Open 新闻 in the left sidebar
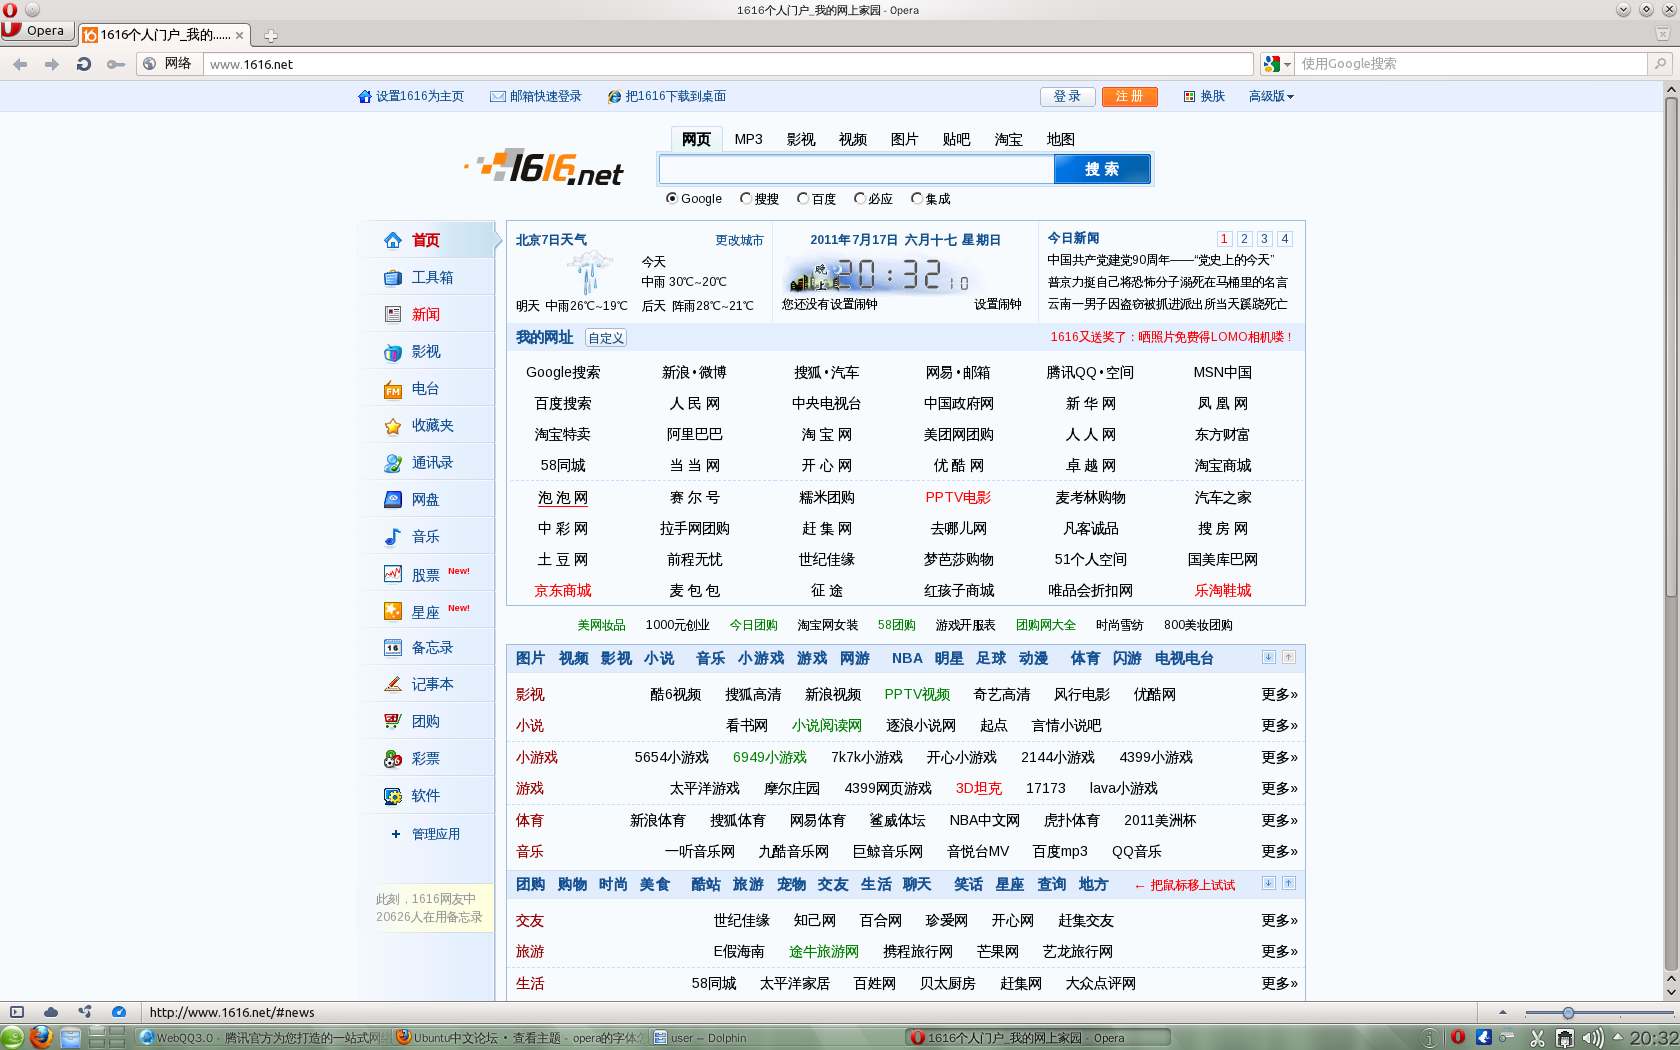The height and width of the screenshot is (1050, 1680). (425, 314)
